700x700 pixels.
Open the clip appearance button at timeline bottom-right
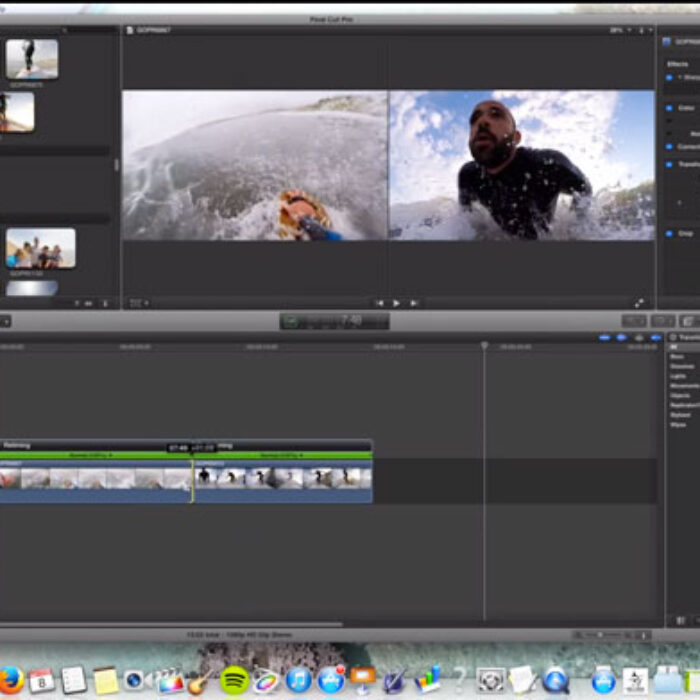(x=643, y=635)
